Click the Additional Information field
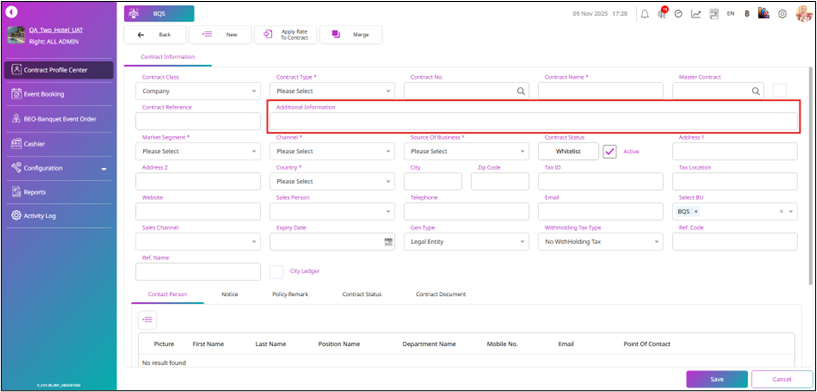 pyautogui.click(x=534, y=121)
